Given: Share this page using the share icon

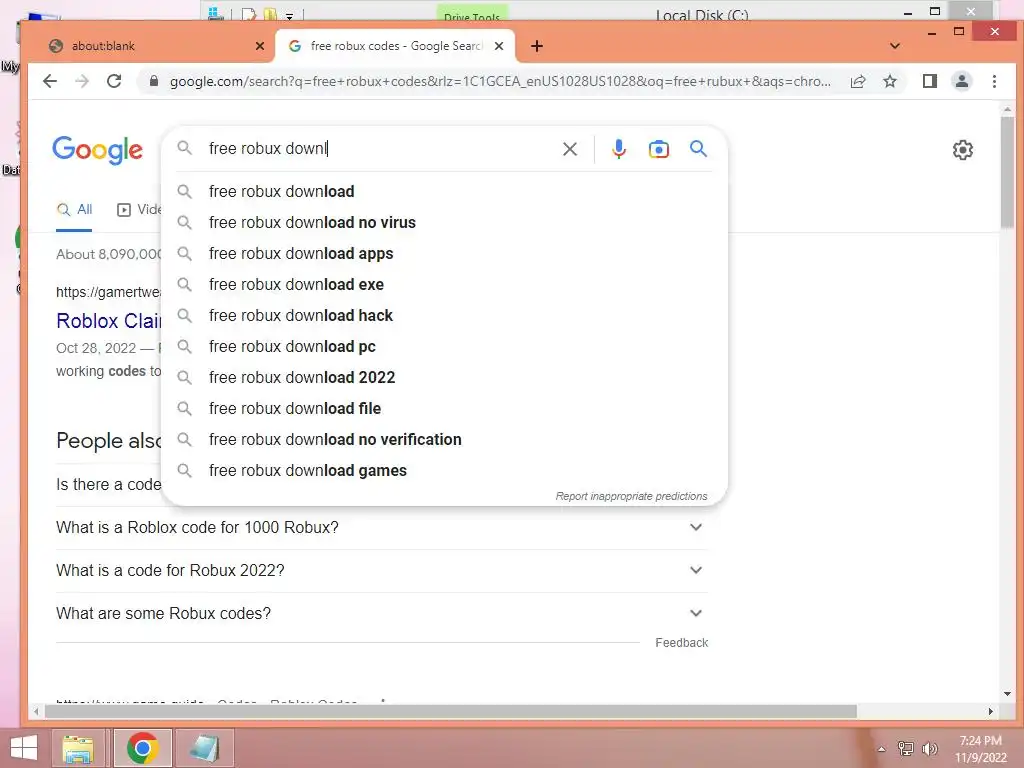Looking at the screenshot, I should [858, 81].
